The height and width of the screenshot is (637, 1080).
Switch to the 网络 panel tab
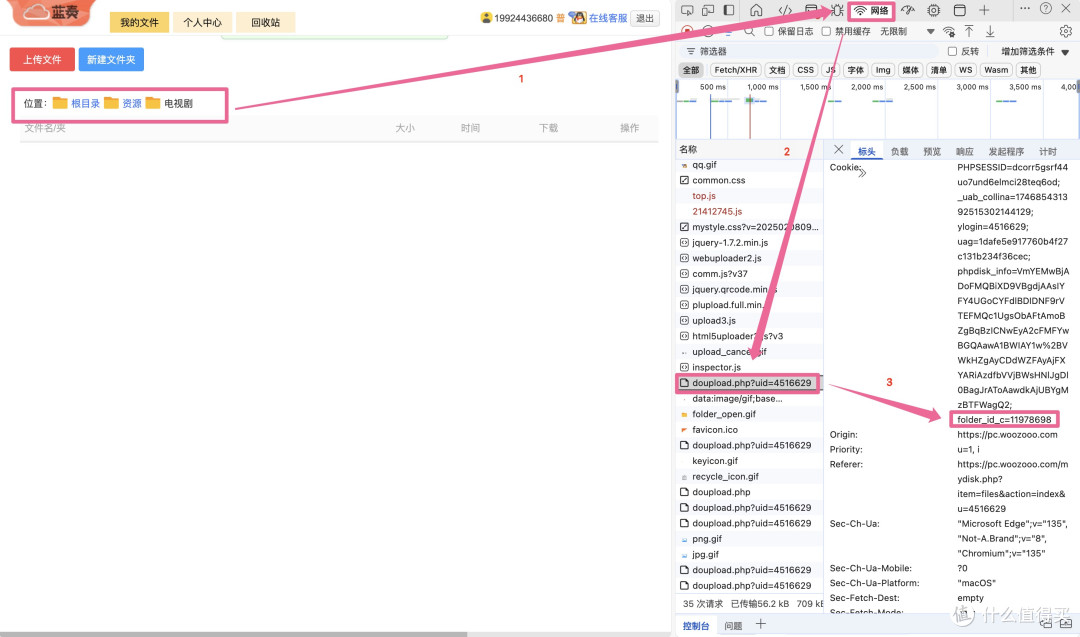[x=871, y=10]
